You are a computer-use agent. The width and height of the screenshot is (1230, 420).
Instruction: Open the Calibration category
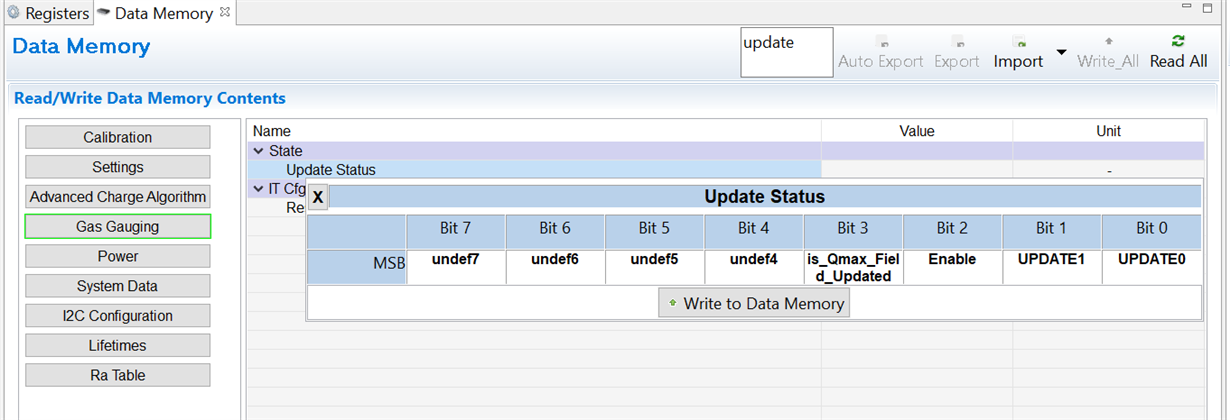click(x=118, y=137)
